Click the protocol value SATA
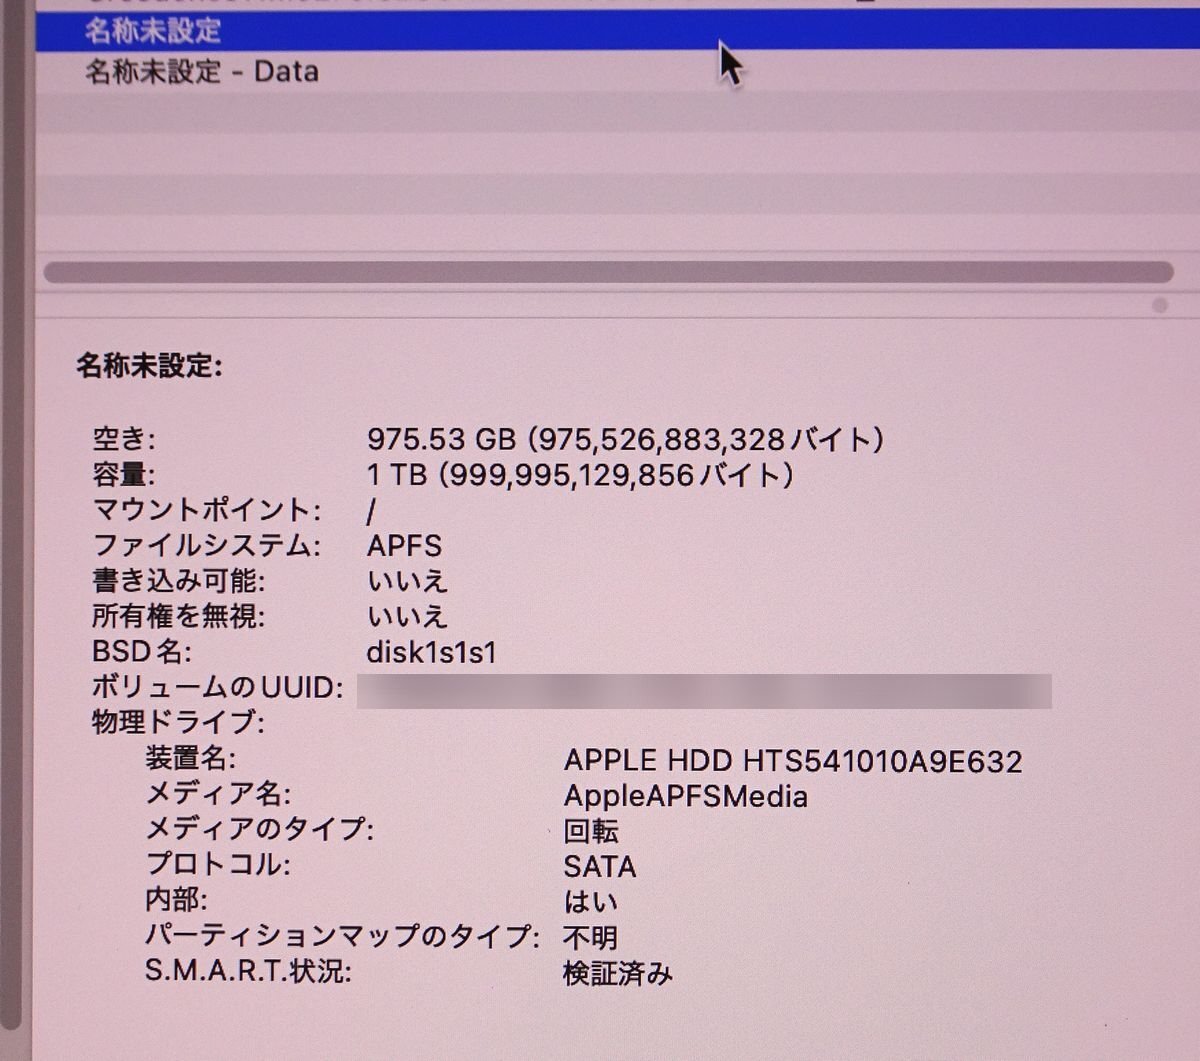The width and height of the screenshot is (1200, 1061). click(600, 866)
